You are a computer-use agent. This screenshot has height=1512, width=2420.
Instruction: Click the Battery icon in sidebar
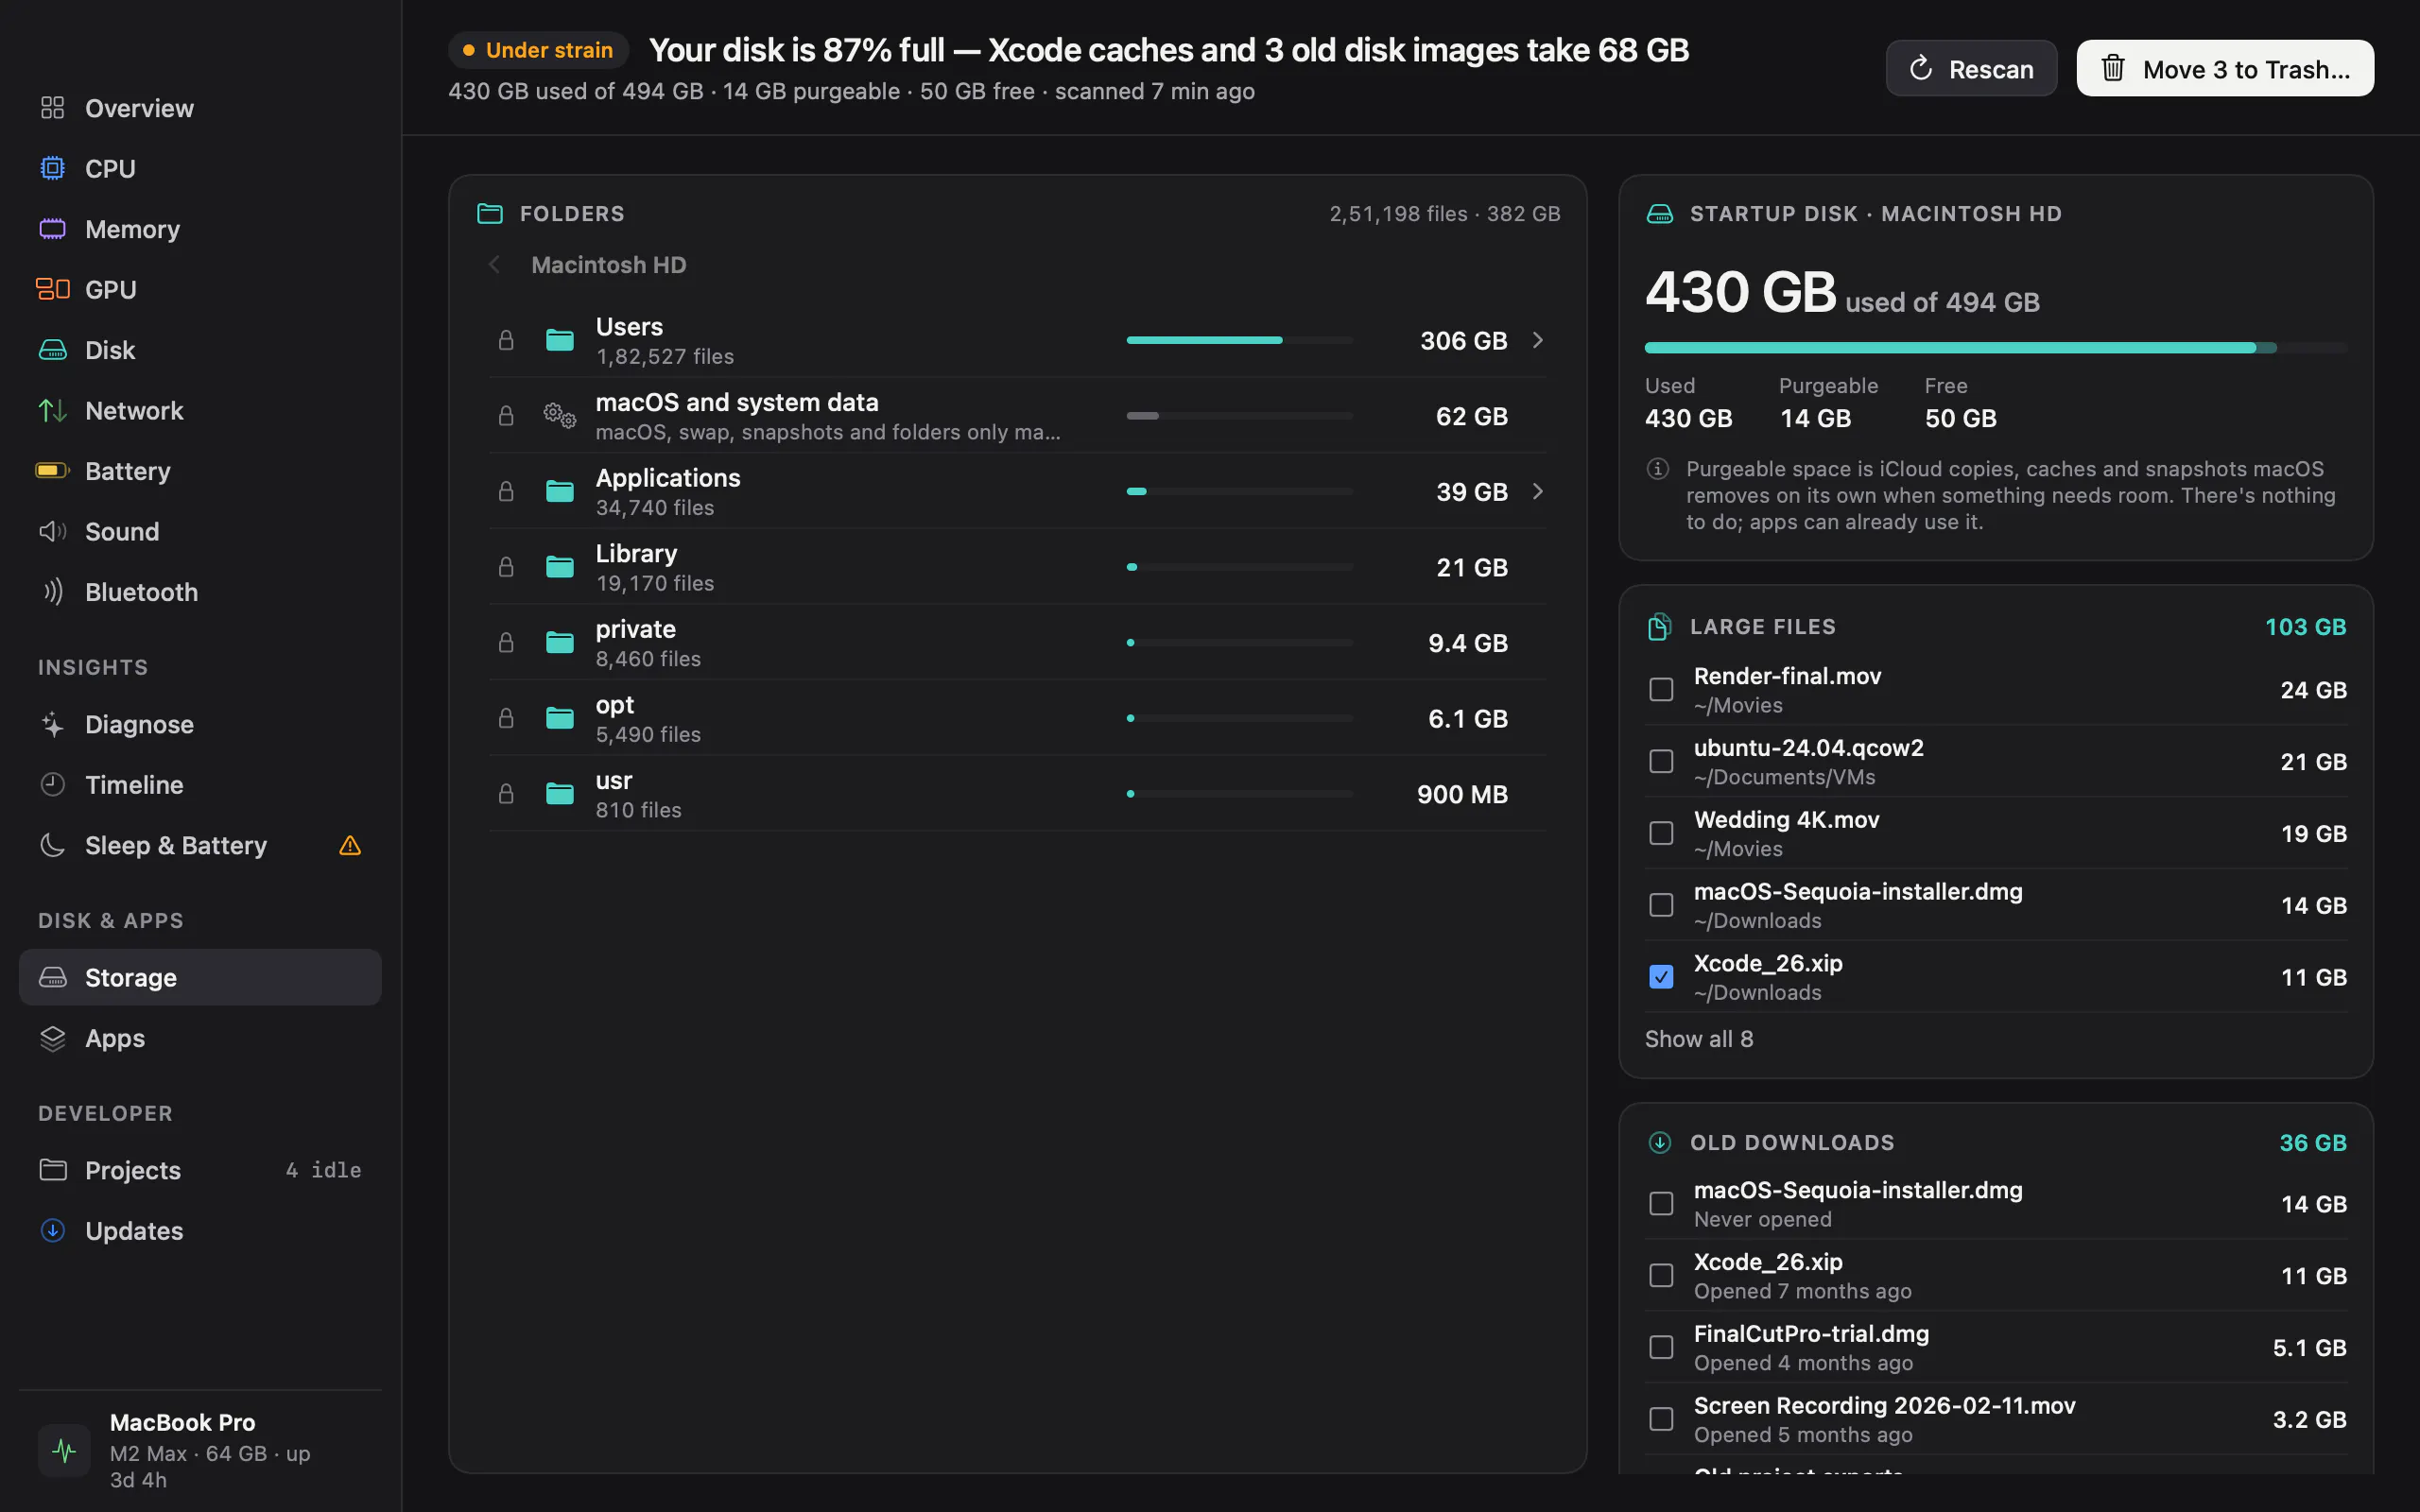point(52,471)
